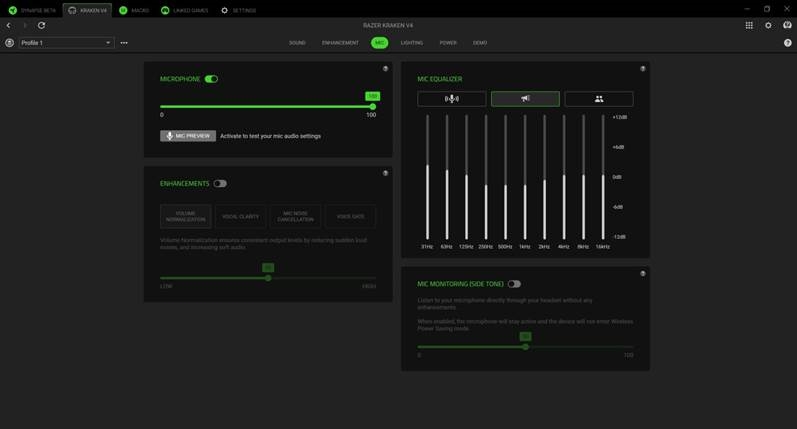Switch to the Enhancement sub-tab
Image resolution: width=797 pixels, height=429 pixels.
point(340,43)
